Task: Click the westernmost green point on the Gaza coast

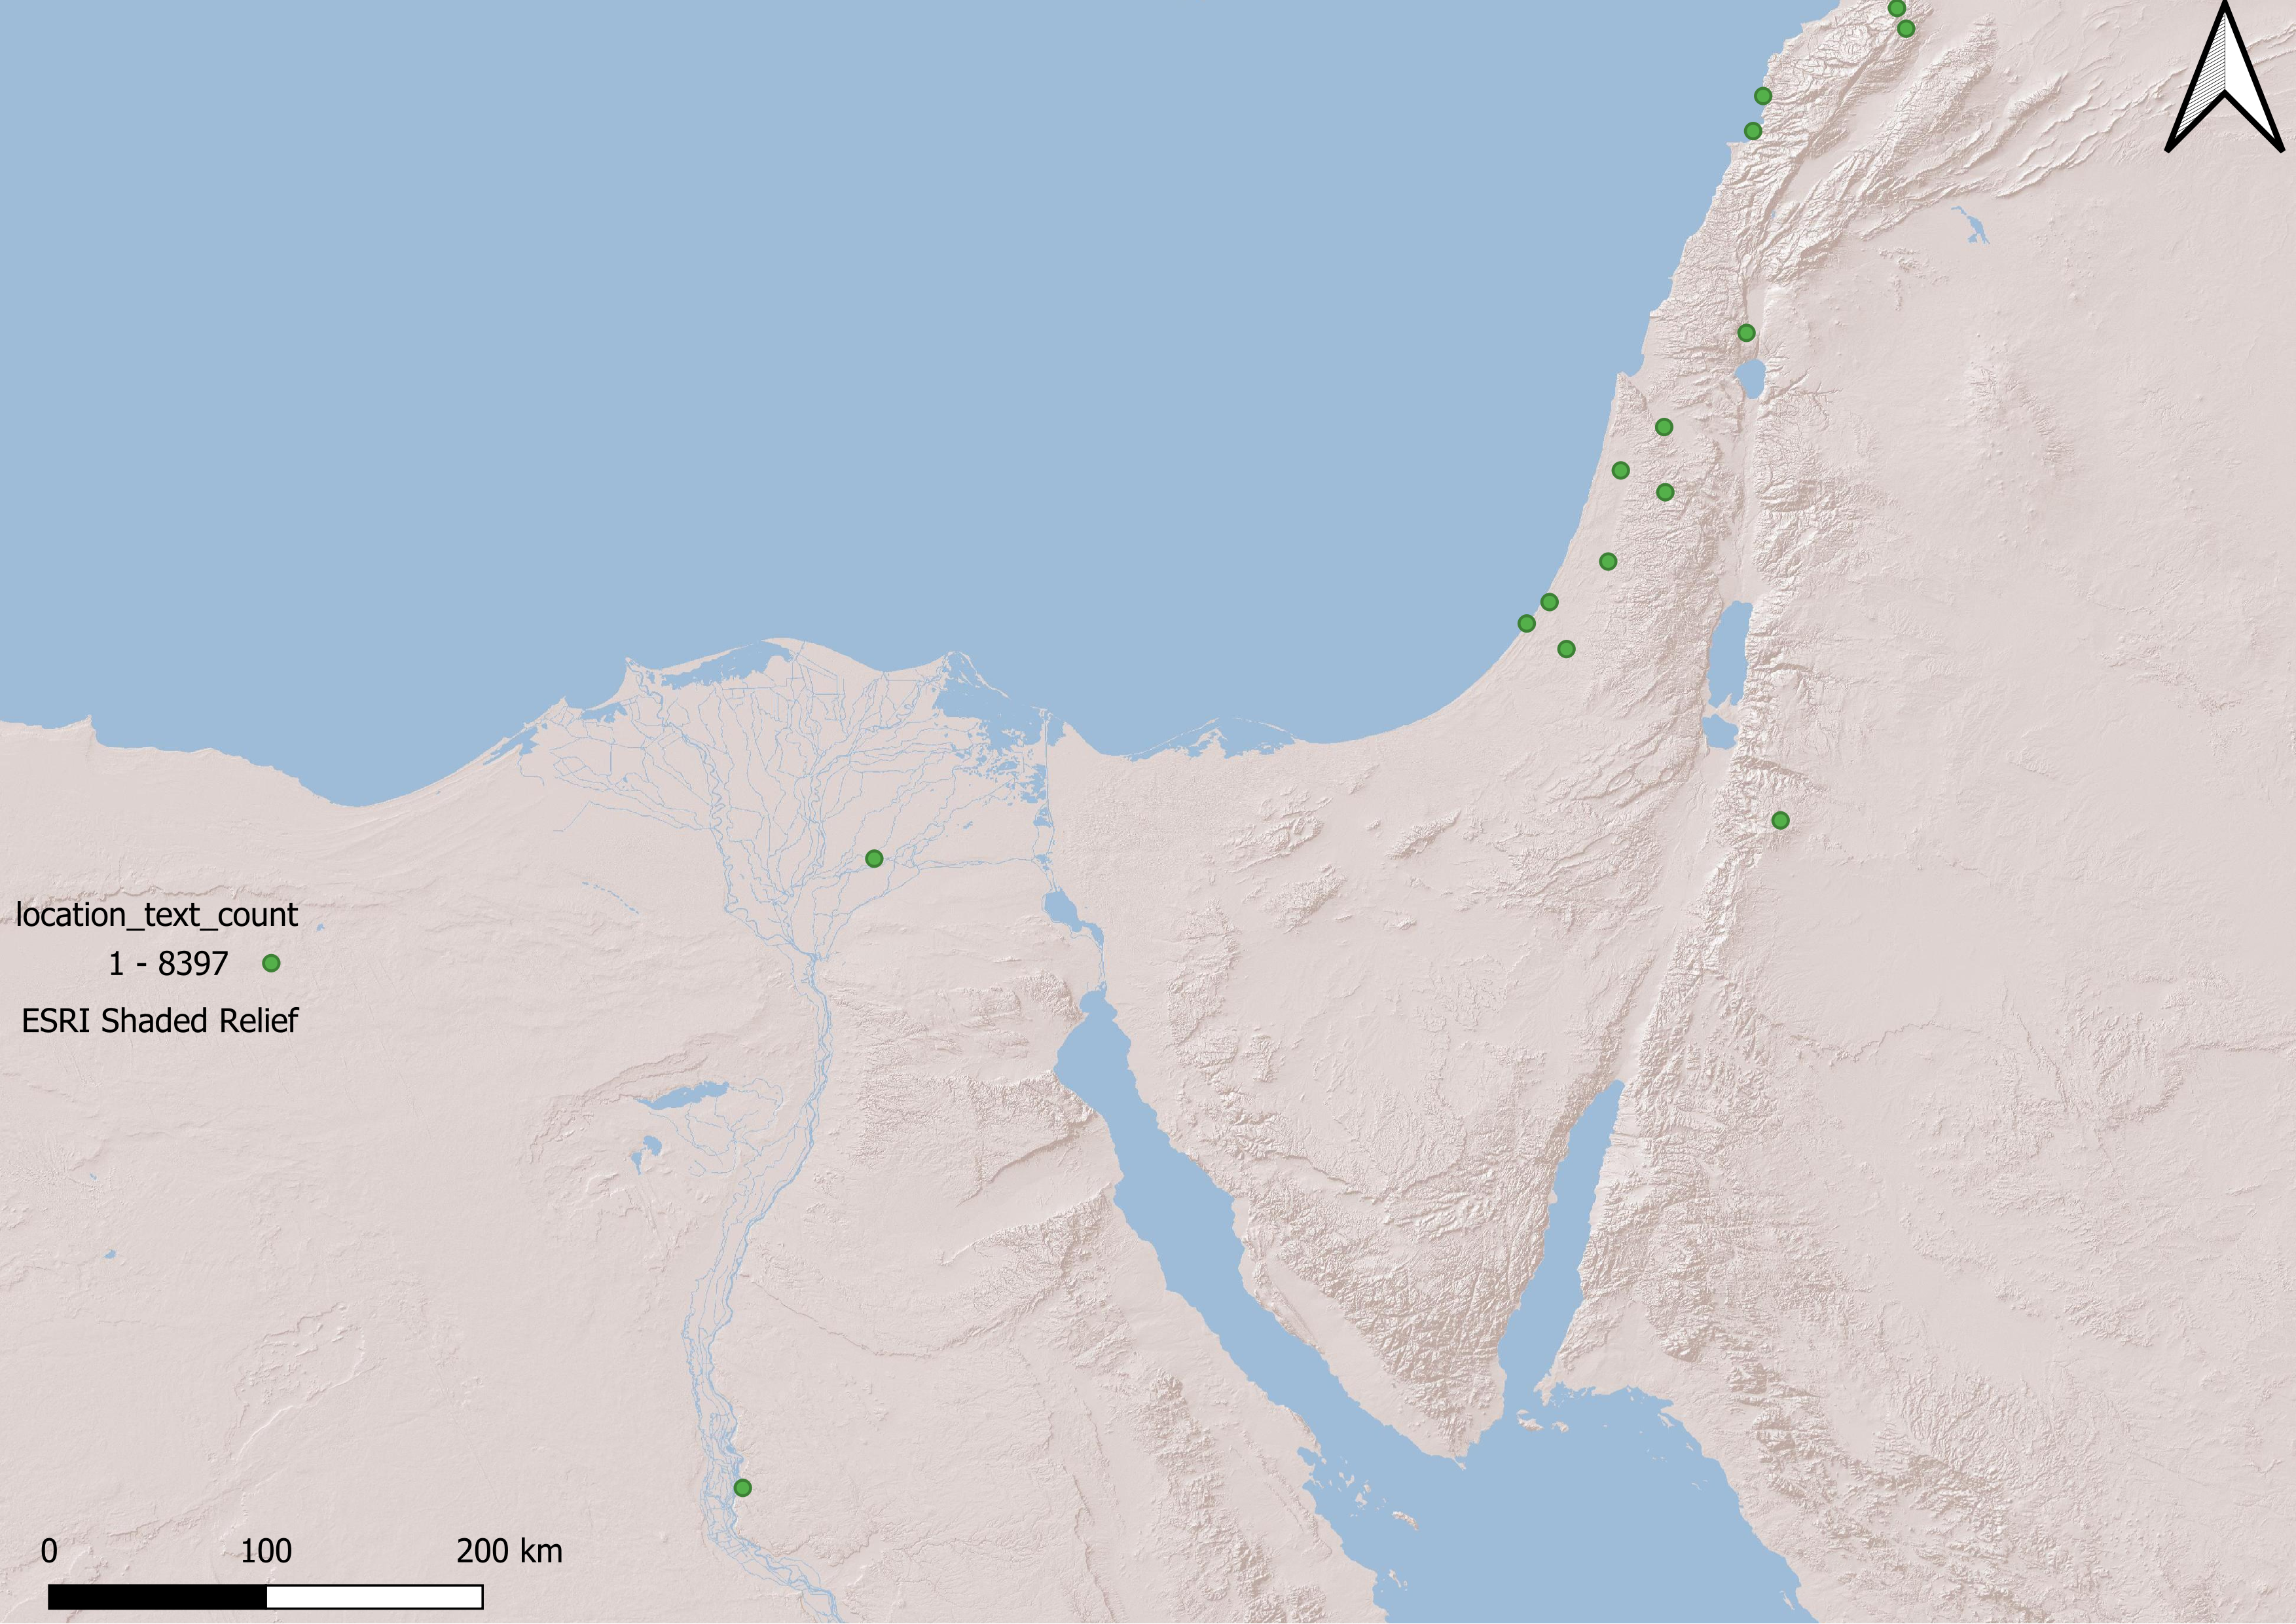Action: (x=1527, y=624)
